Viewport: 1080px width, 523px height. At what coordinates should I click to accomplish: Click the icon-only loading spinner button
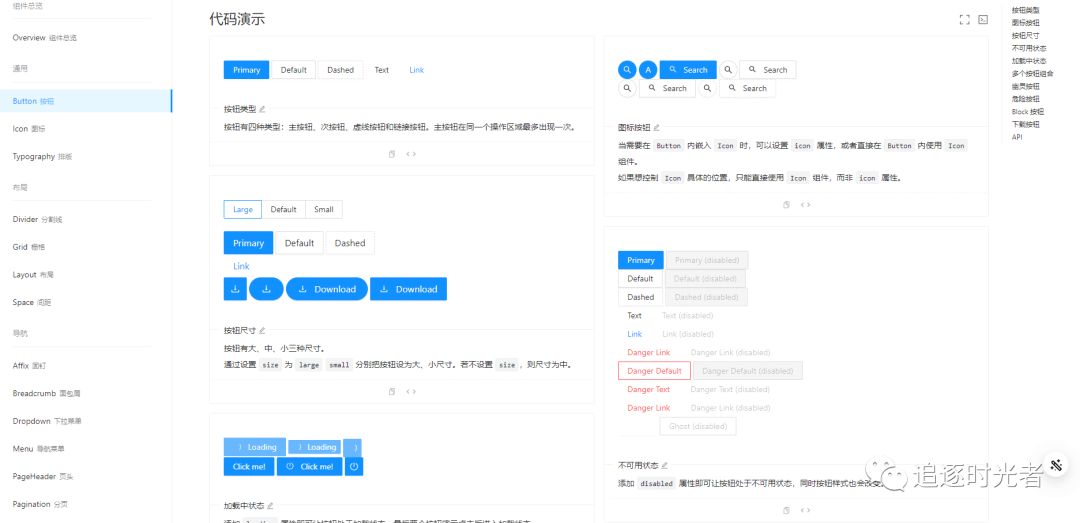[352, 447]
